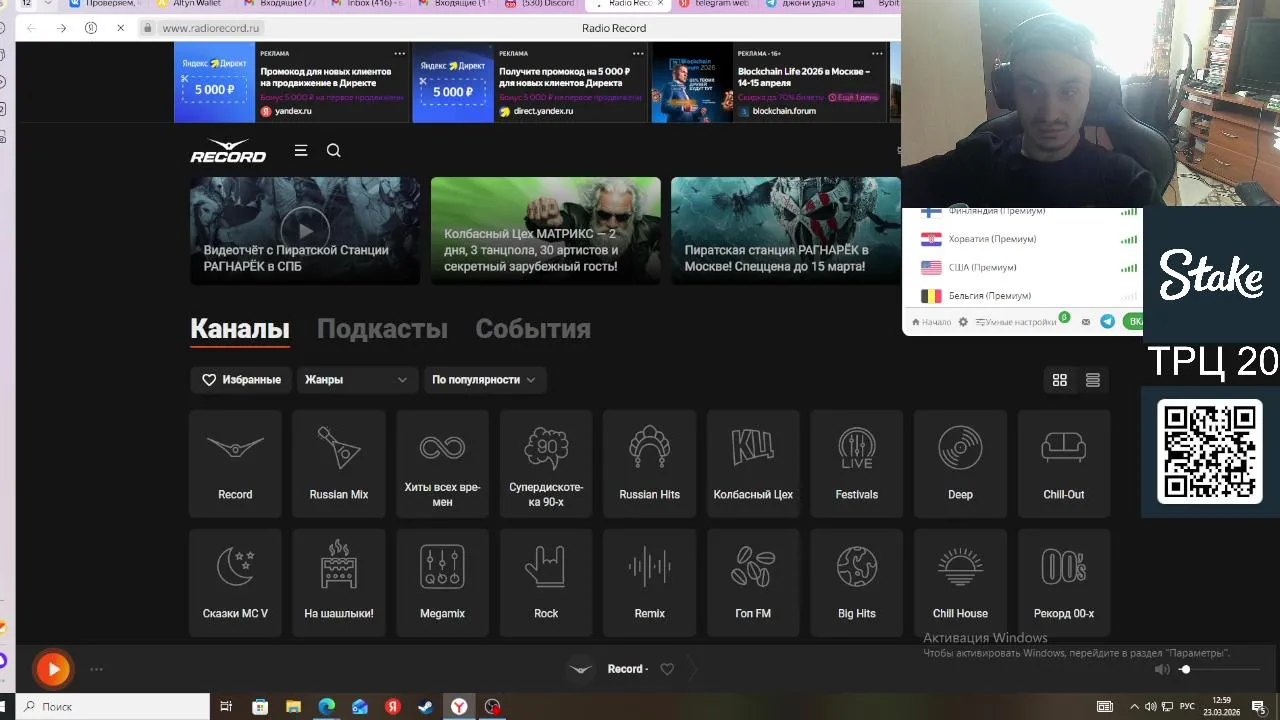Mute the player via the speaker icon
Image resolution: width=1280 pixels, height=720 pixels.
click(1161, 669)
